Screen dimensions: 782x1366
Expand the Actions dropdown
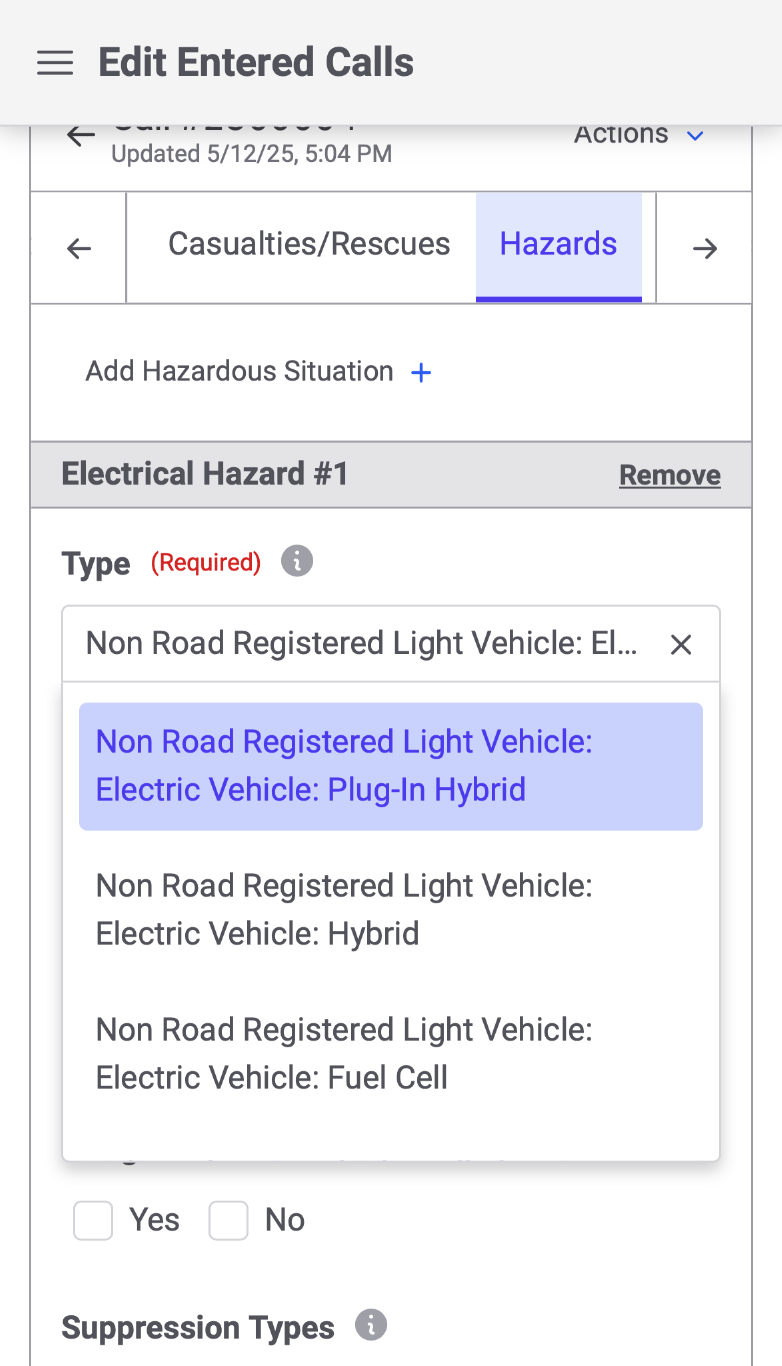(639, 135)
